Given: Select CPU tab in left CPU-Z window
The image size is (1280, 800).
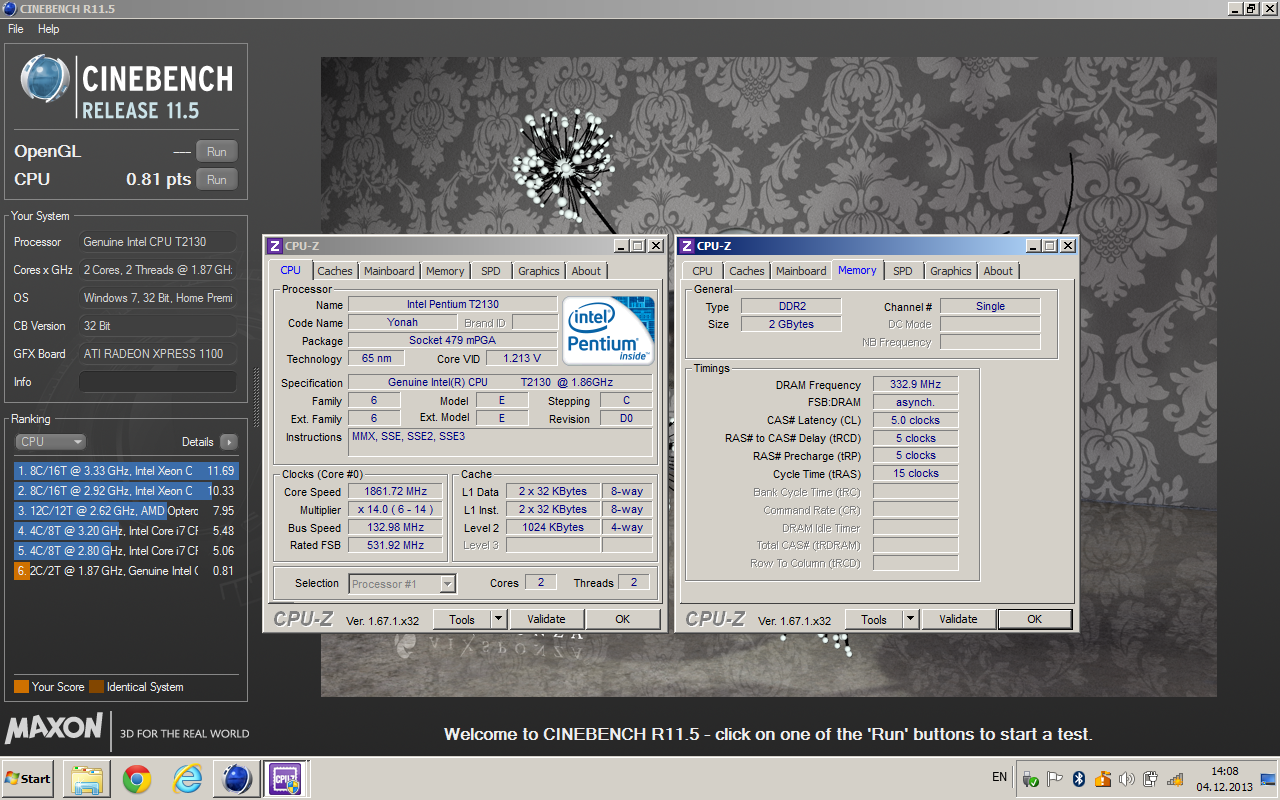Looking at the screenshot, I should [290, 270].
